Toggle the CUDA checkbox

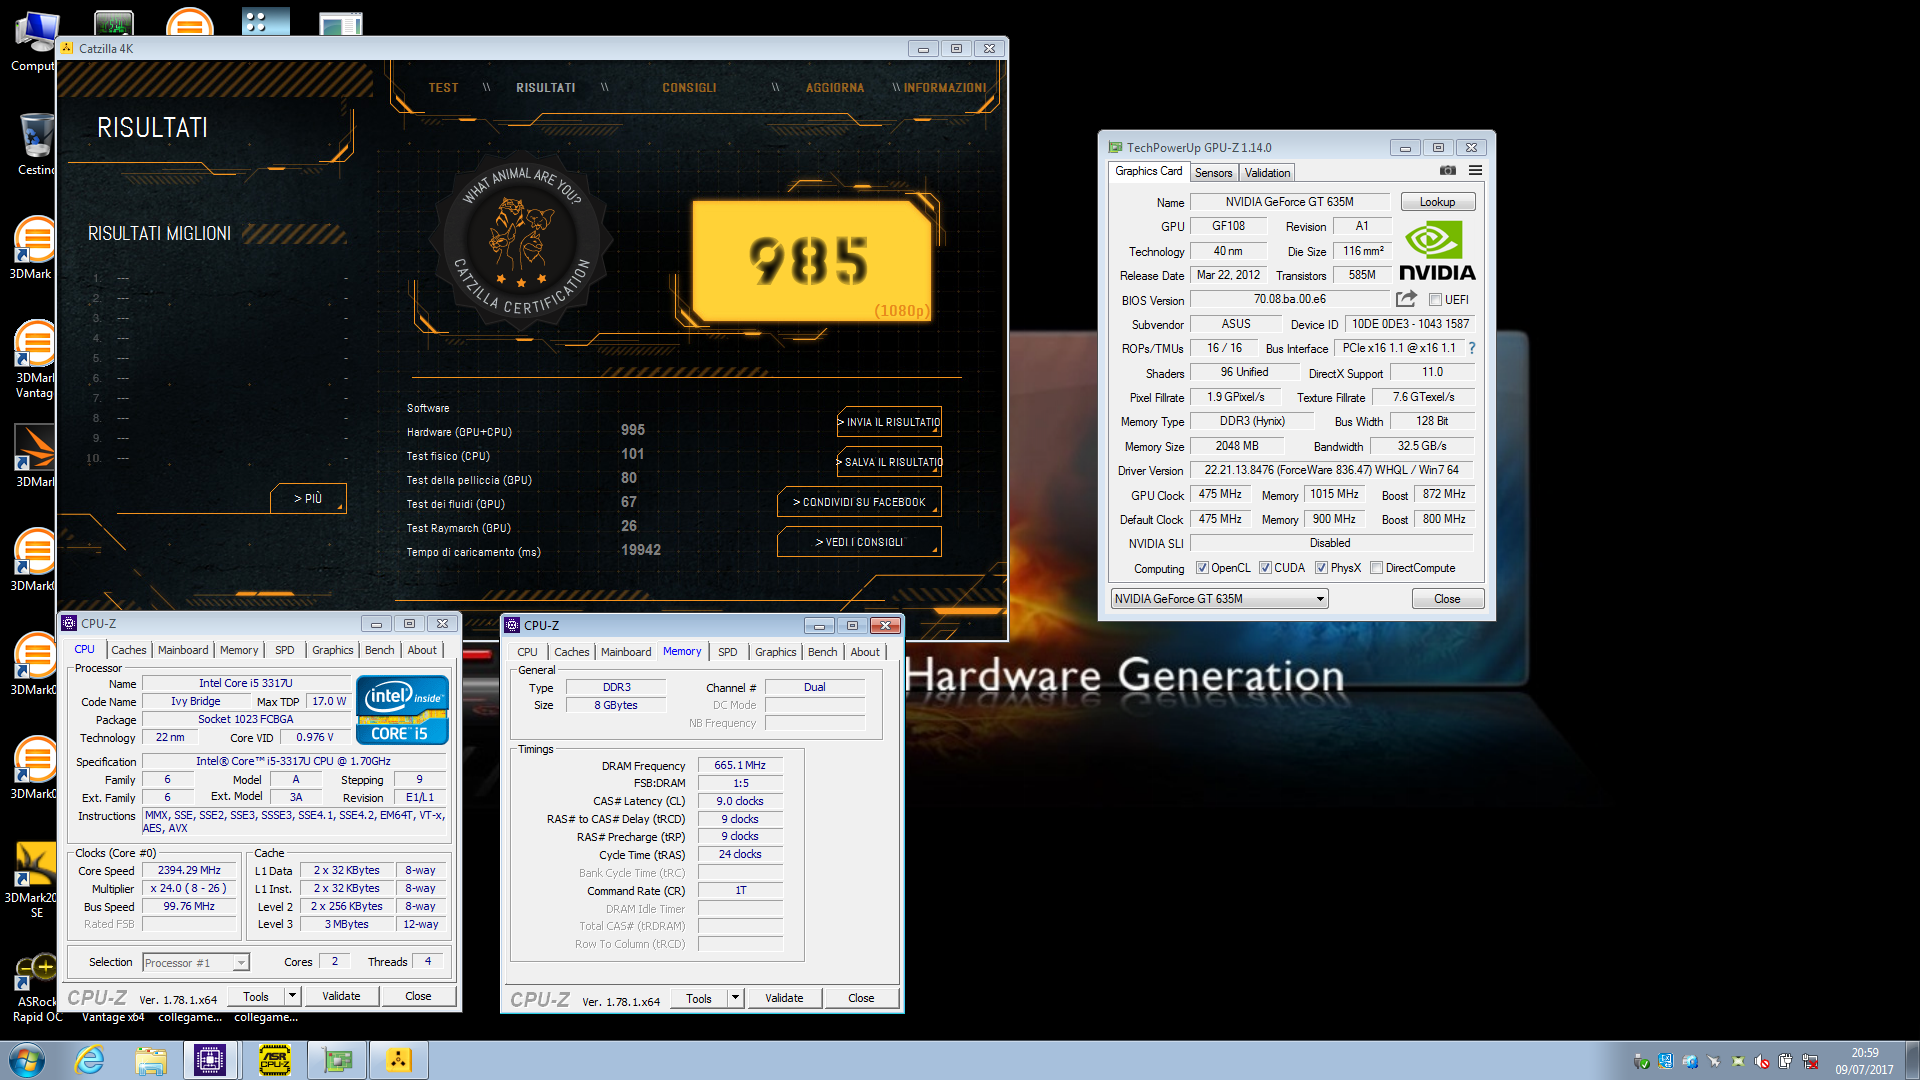coord(1265,568)
